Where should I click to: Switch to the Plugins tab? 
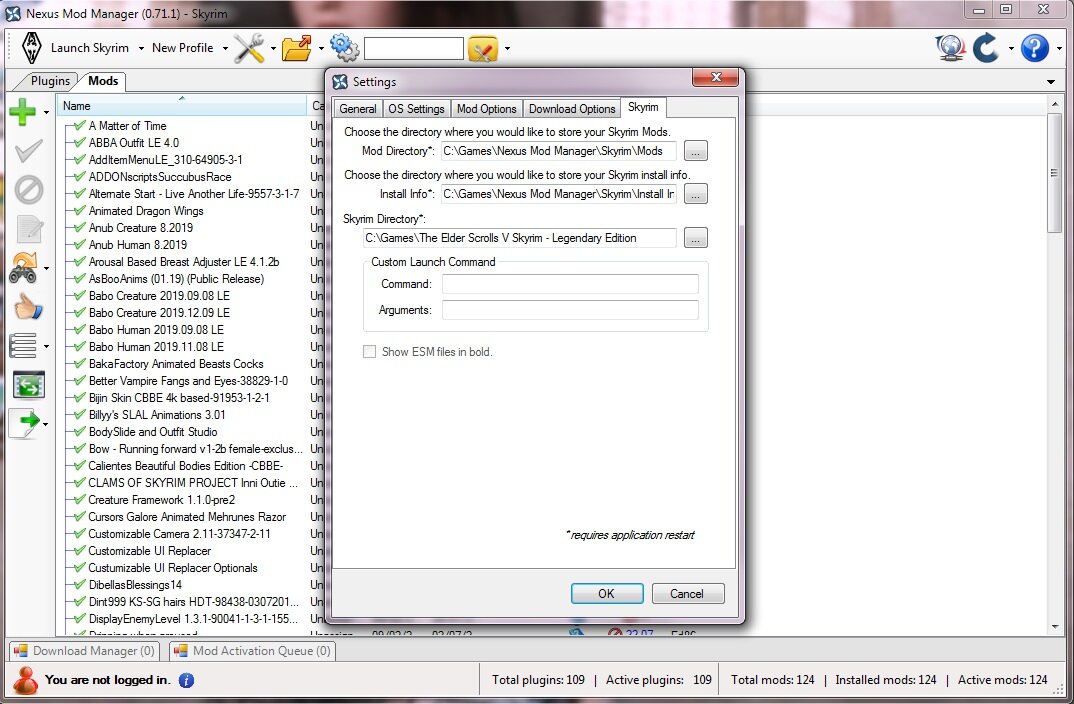[x=50, y=81]
